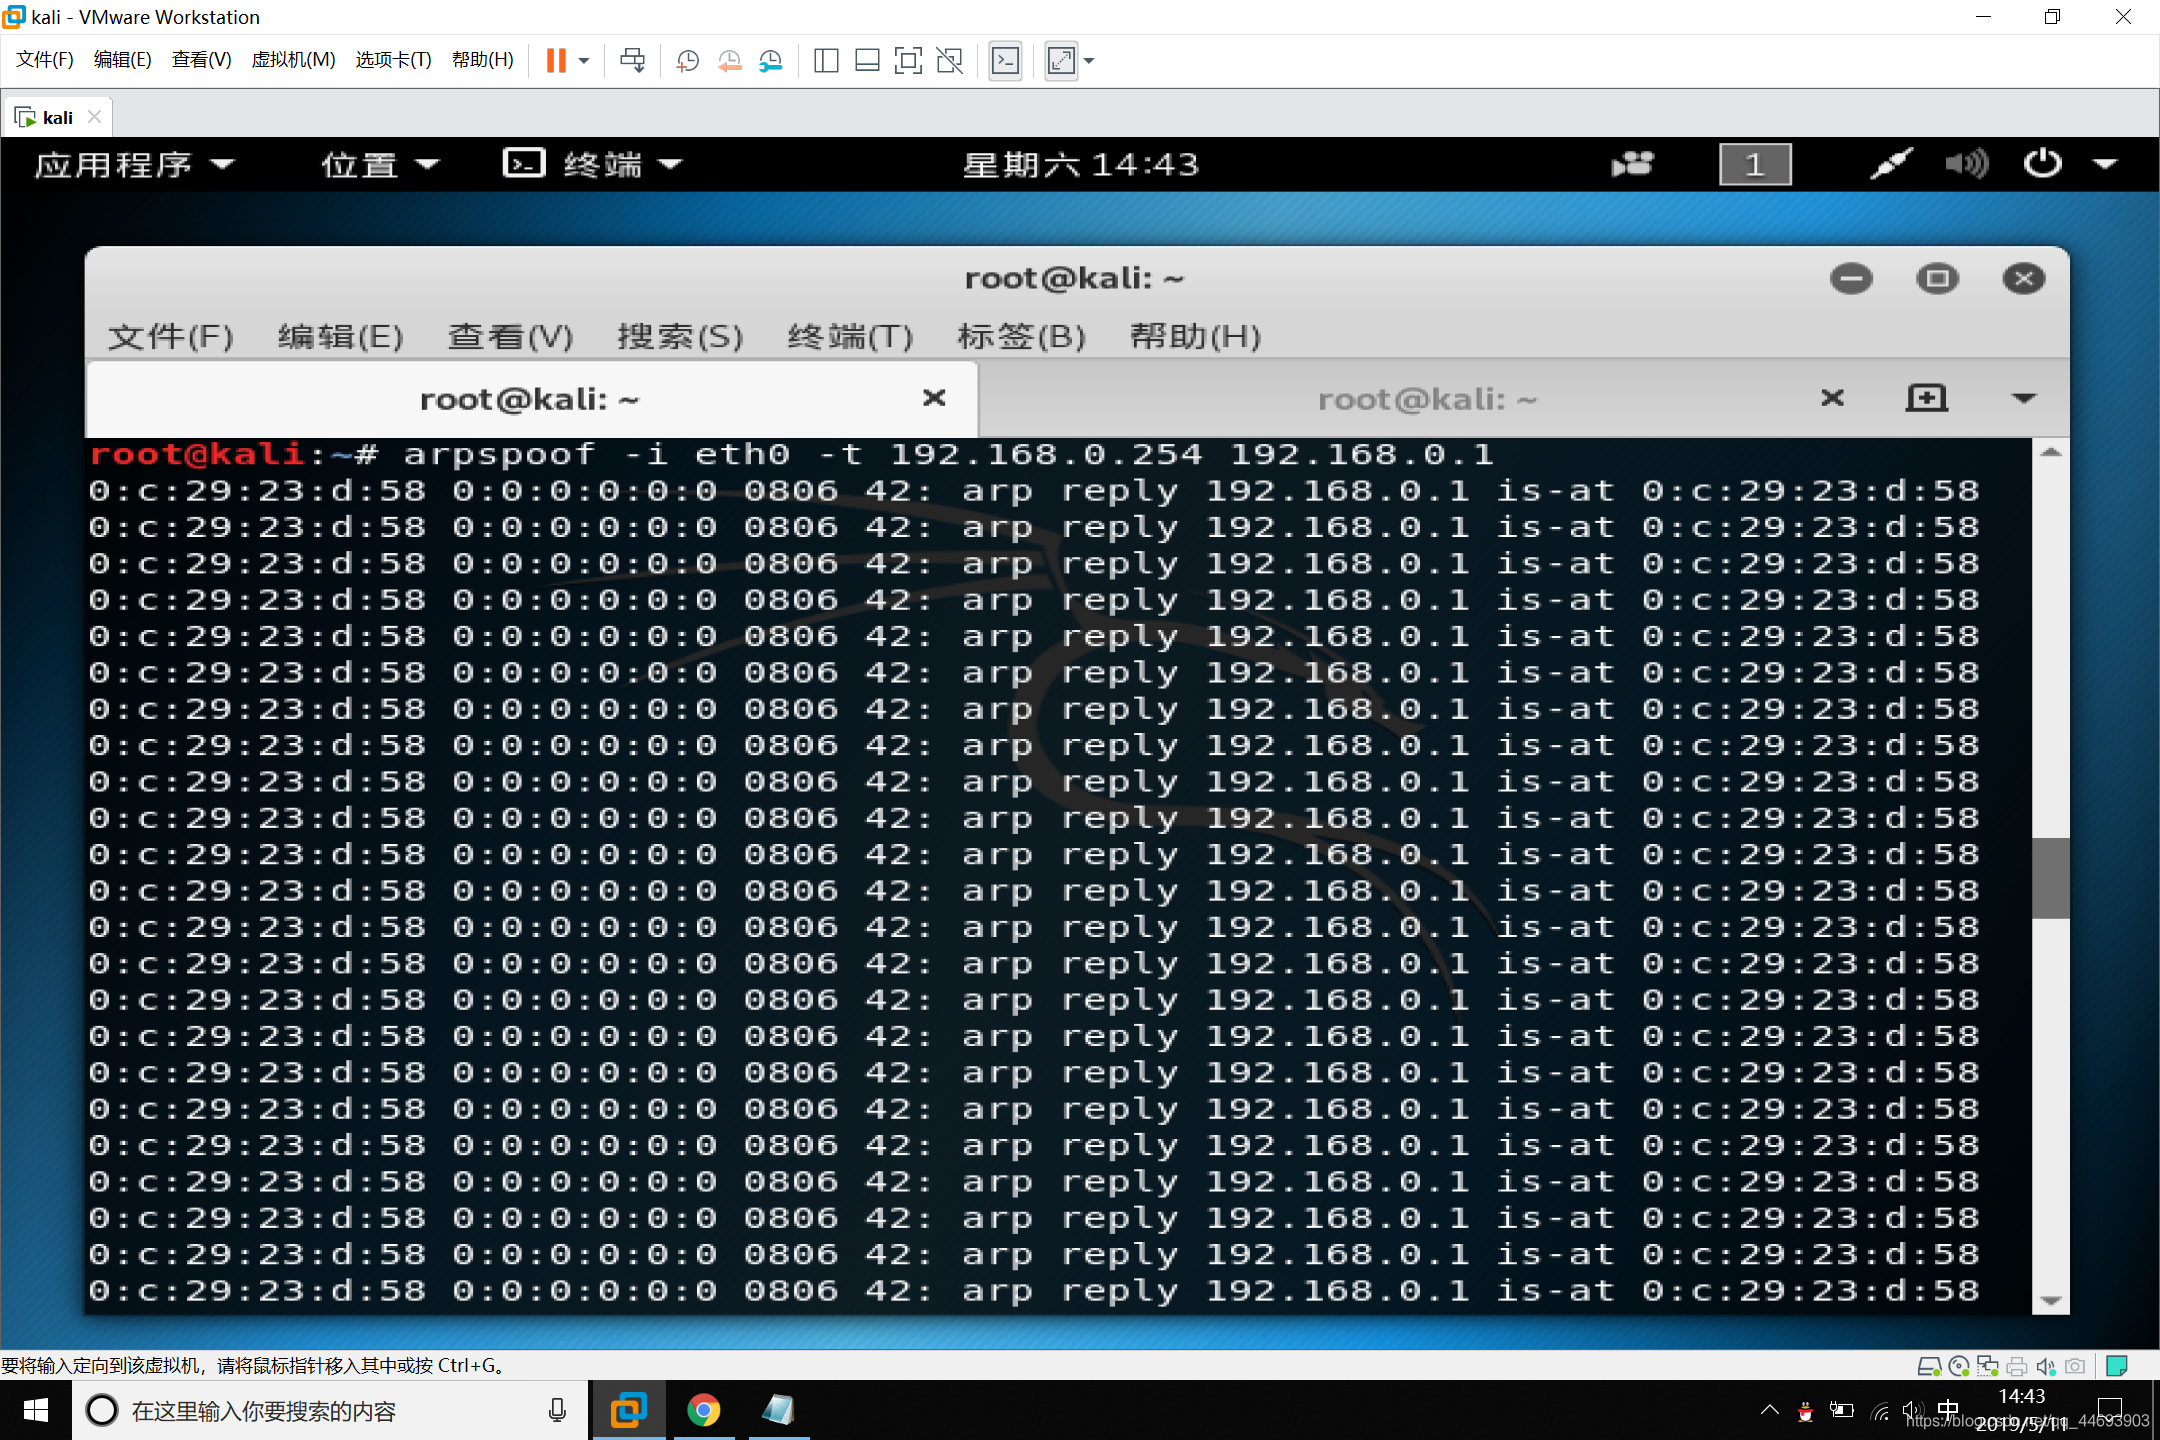Click the QQ penguin tray icon

1805,1412
